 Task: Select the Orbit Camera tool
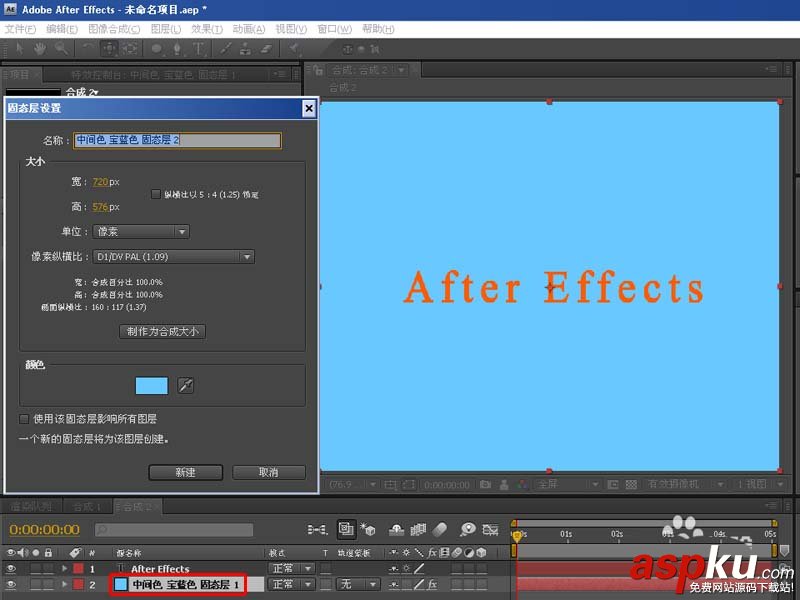pos(109,48)
